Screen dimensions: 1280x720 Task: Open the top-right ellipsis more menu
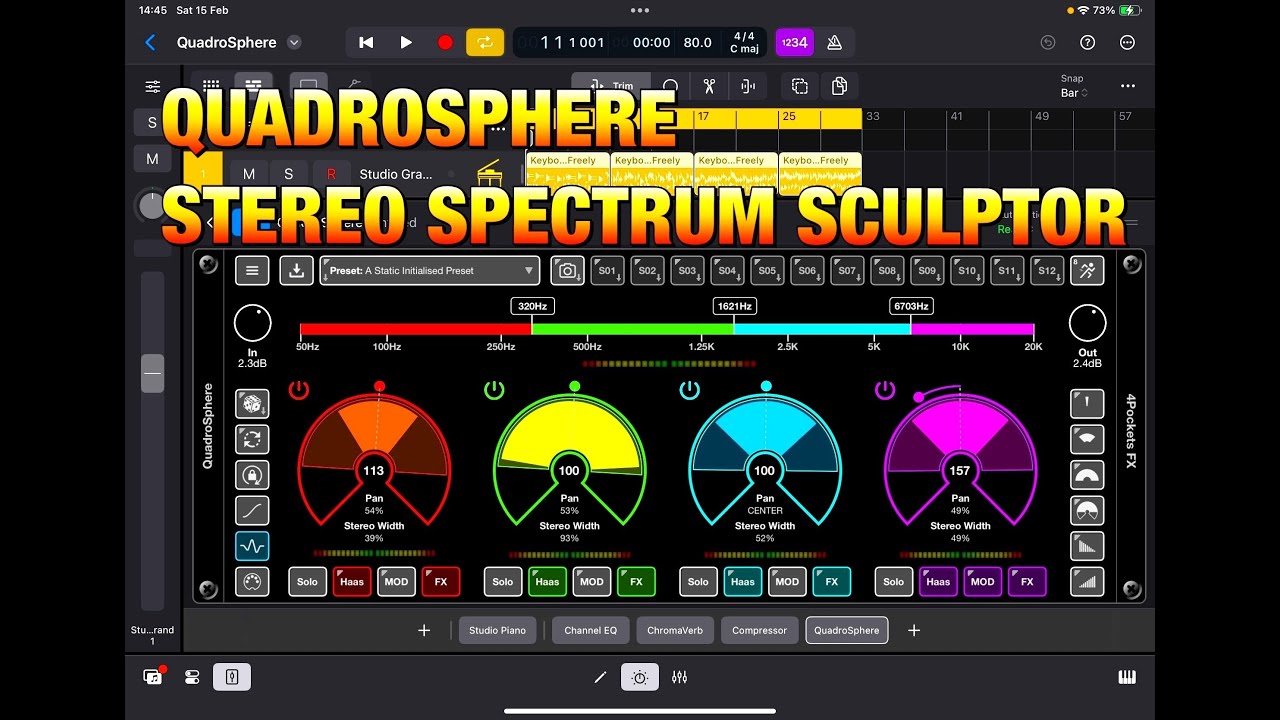click(1128, 42)
